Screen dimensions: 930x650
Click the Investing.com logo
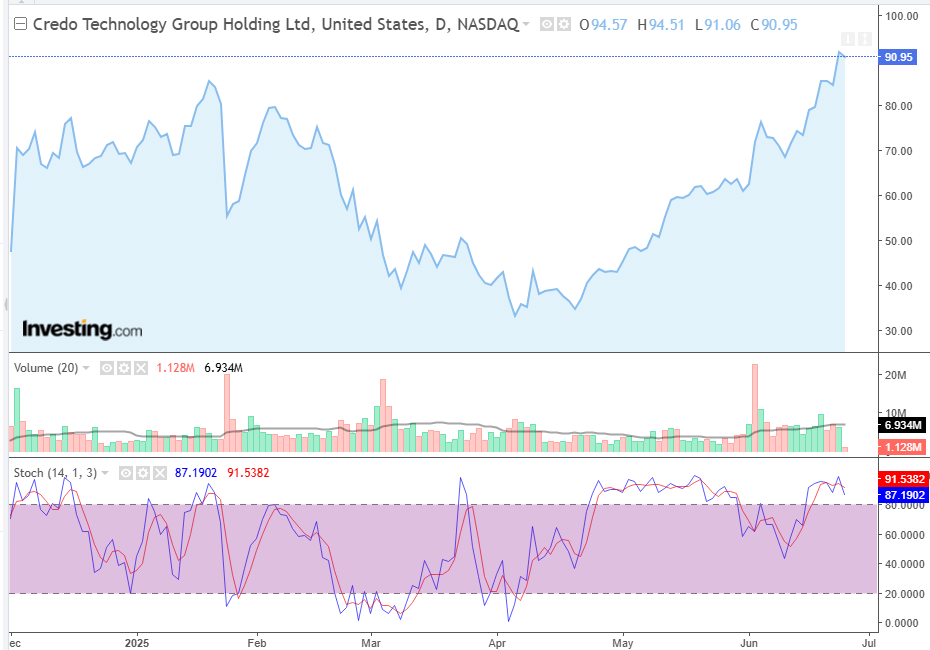(x=82, y=329)
